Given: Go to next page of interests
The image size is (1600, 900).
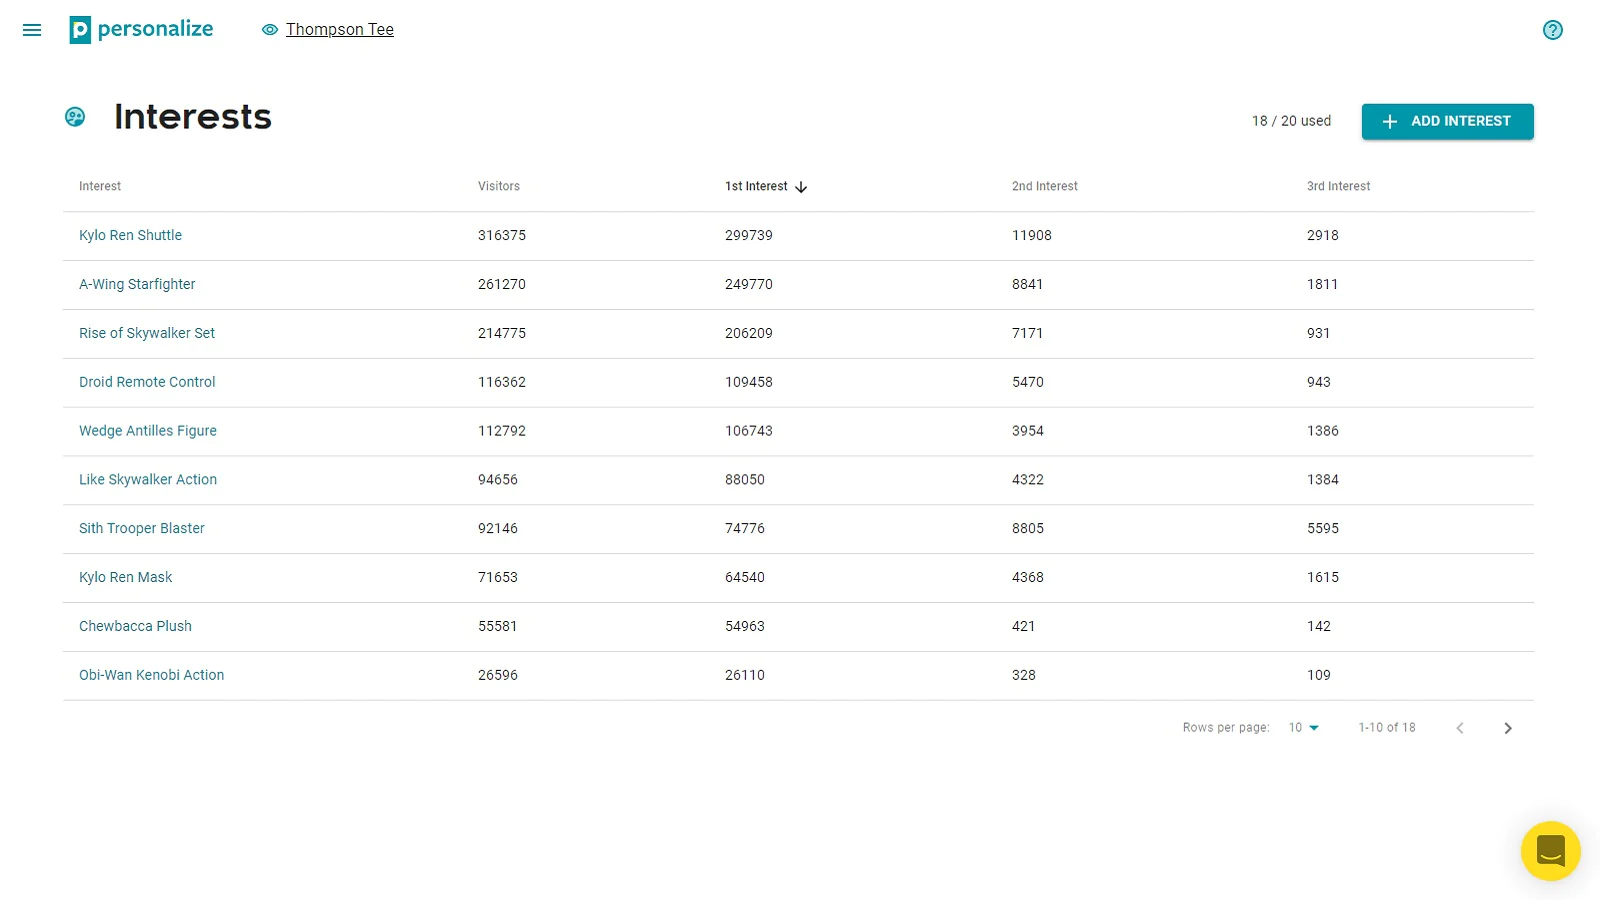Looking at the screenshot, I should tap(1508, 728).
